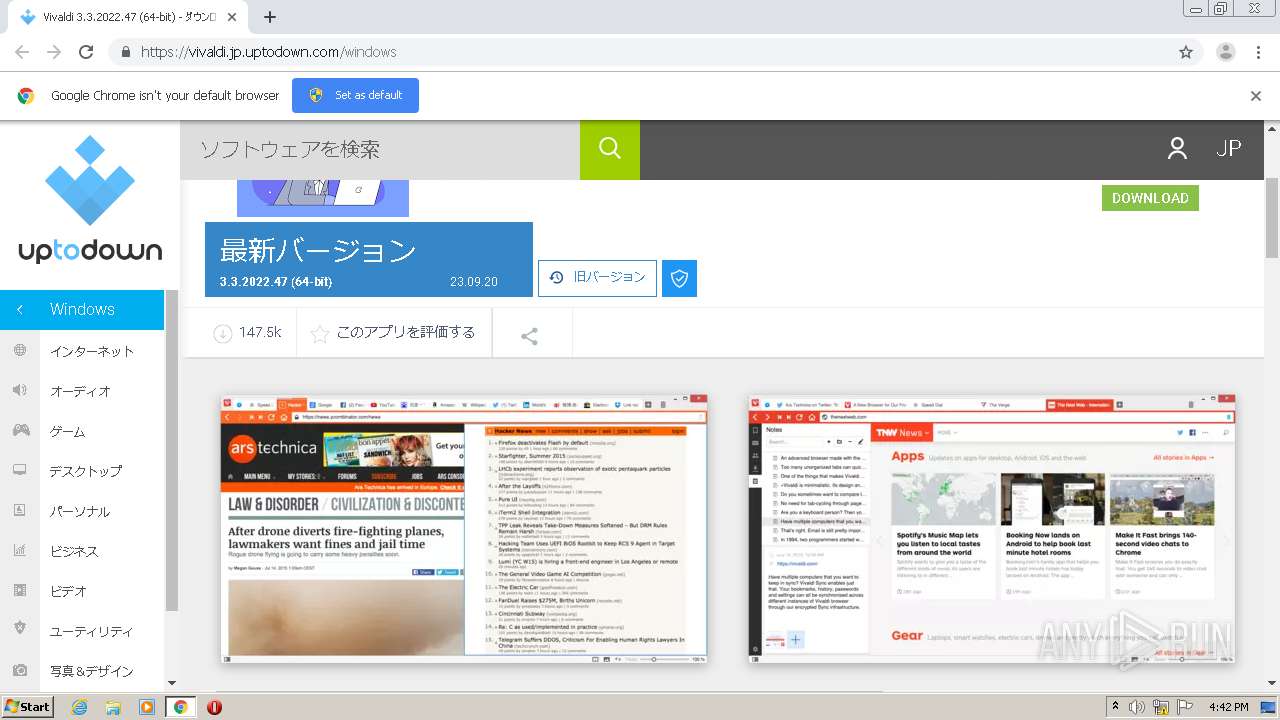The width and height of the screenshot is (1280, 720).
Task: Bookmark this page with the star icon
Action: [x=1186, y=52]
